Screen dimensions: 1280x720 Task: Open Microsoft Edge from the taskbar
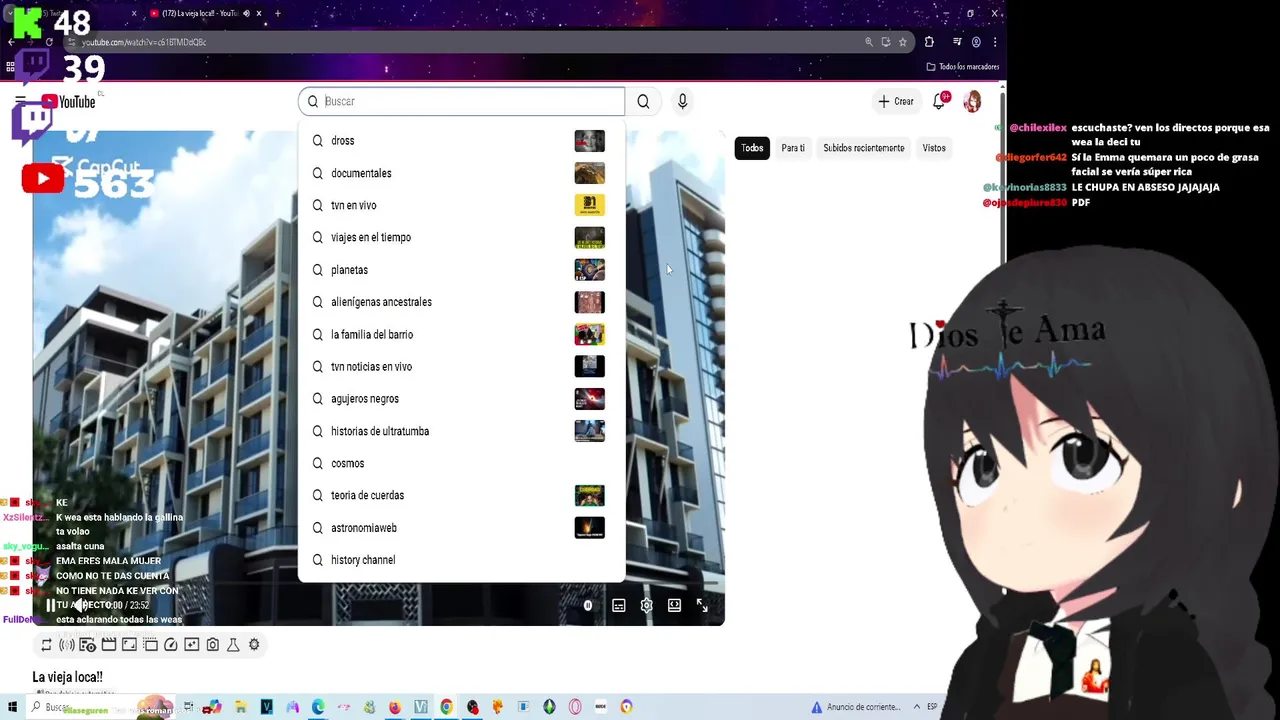318,707
